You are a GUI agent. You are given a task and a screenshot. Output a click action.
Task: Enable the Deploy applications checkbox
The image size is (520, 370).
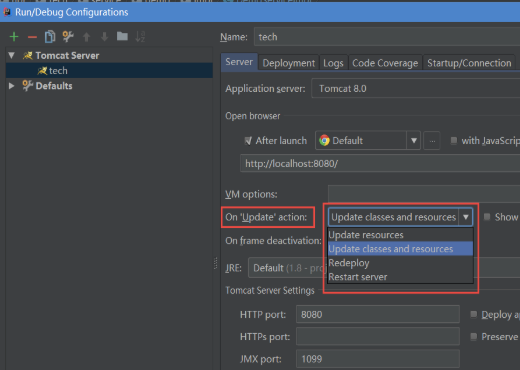click(x=473, y=314)
